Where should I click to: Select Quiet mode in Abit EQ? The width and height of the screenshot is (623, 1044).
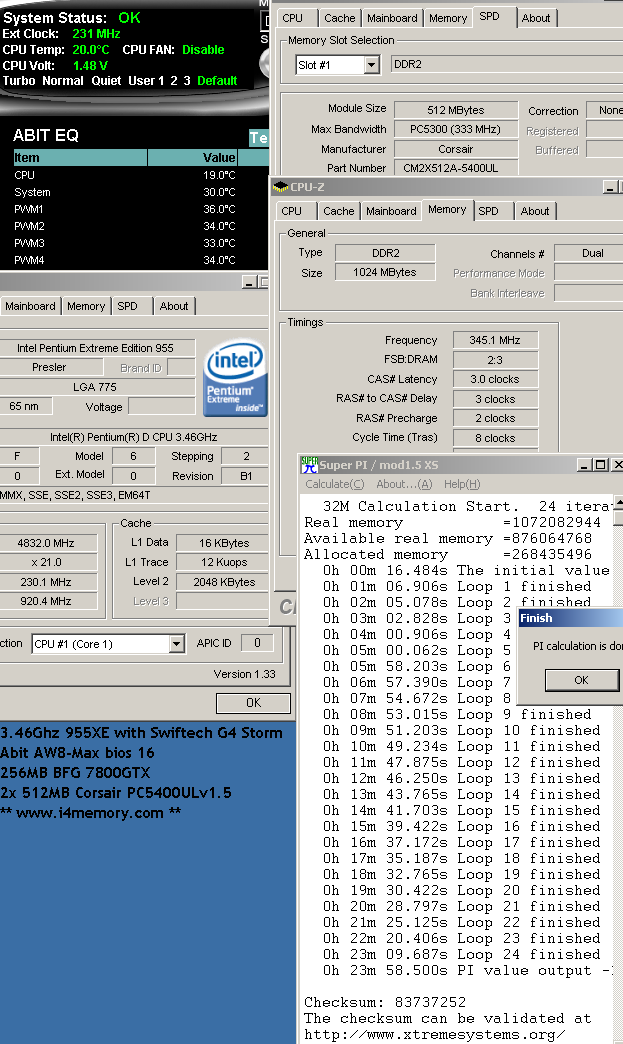[x=106, y=81]
